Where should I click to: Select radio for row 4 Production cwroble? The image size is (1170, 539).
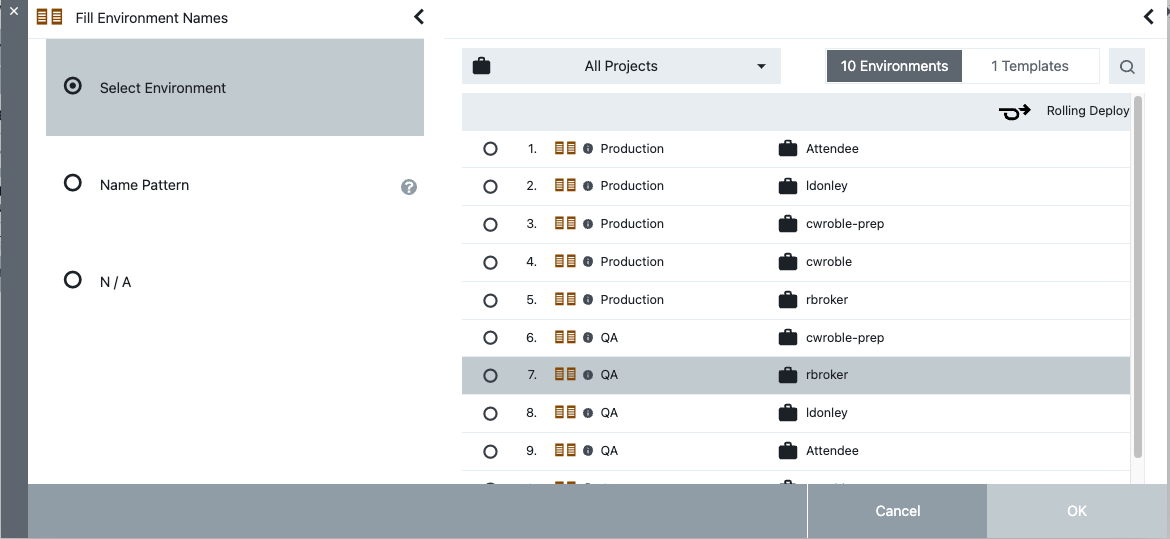click(490, 262)
